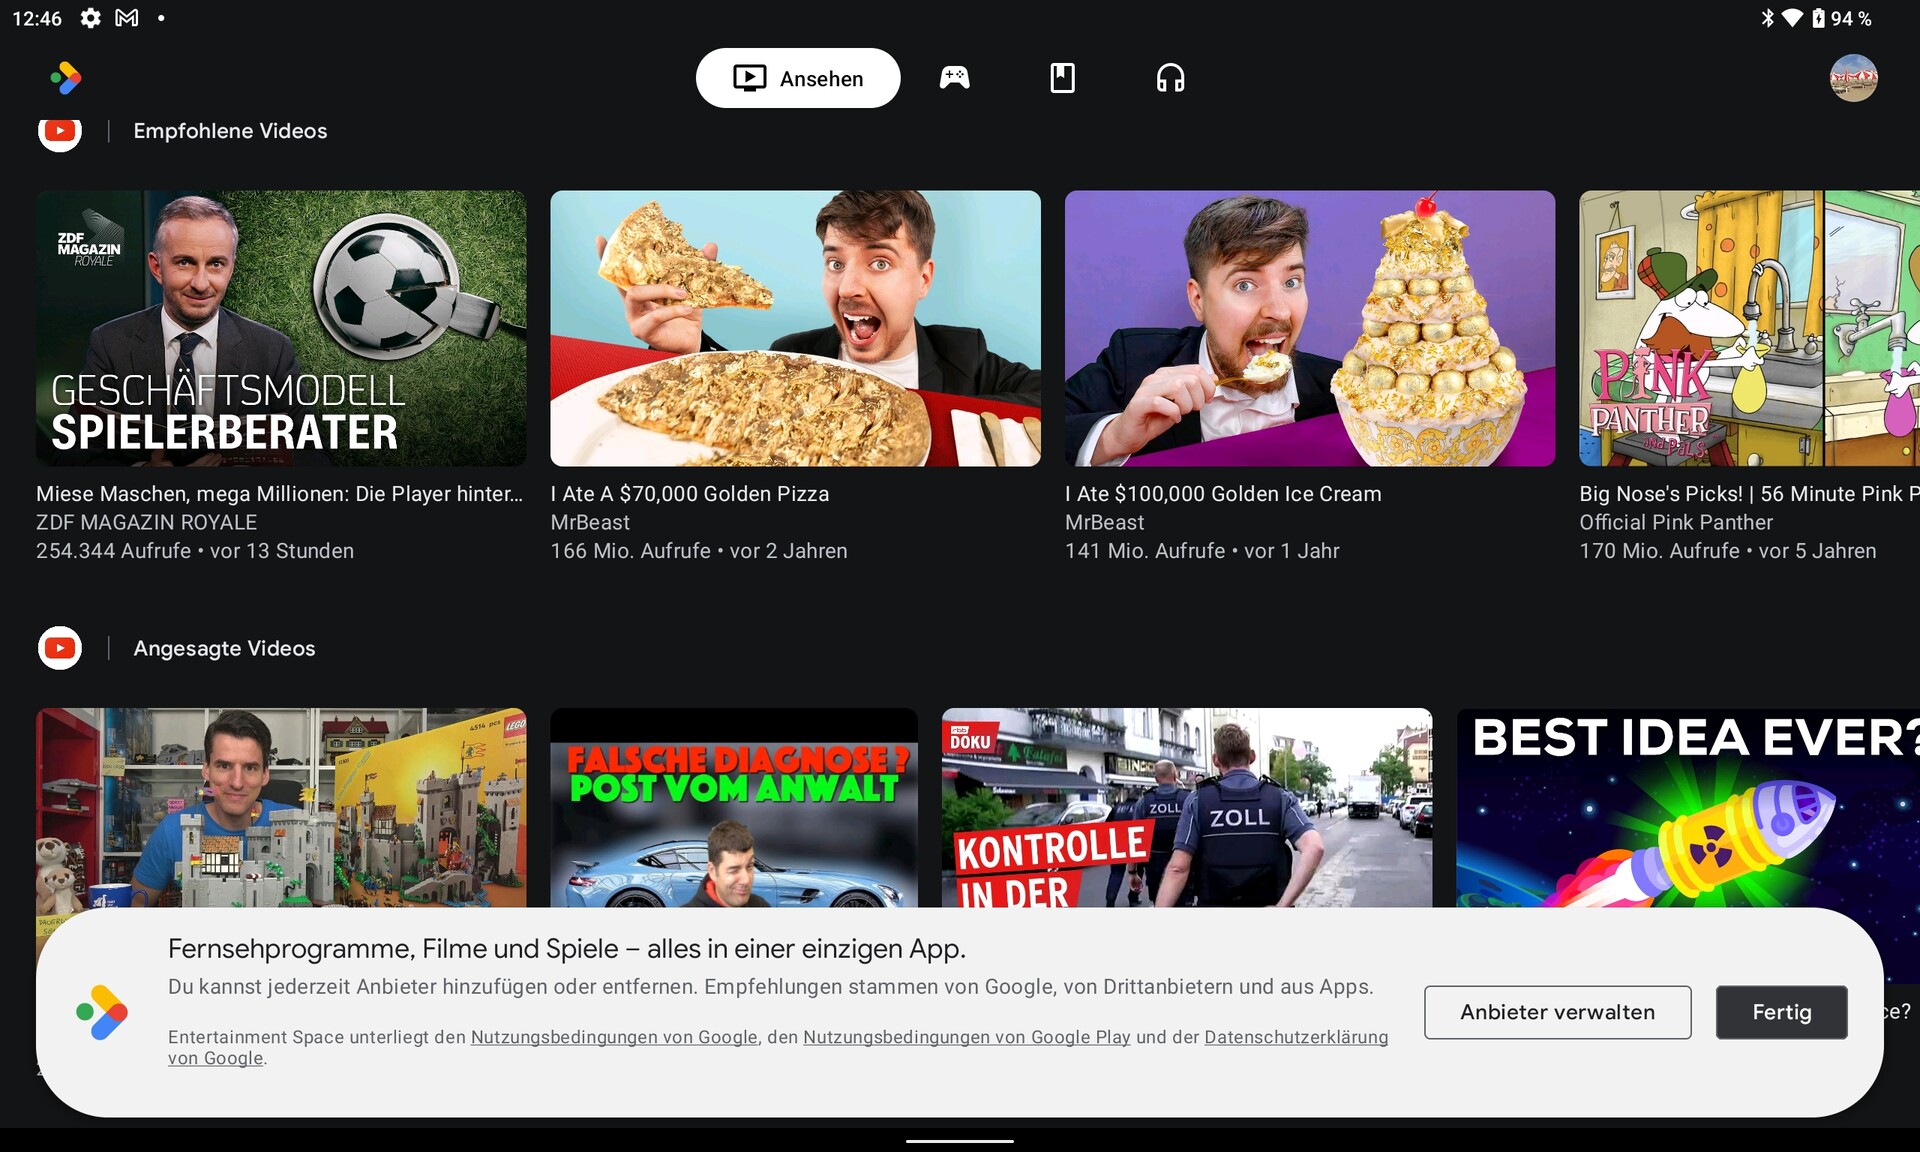This screenshot has width=1920, height=1152.
Task: Open the Books tab bookmark icon
Action: pyautogui.click(x=1062, y=78)
